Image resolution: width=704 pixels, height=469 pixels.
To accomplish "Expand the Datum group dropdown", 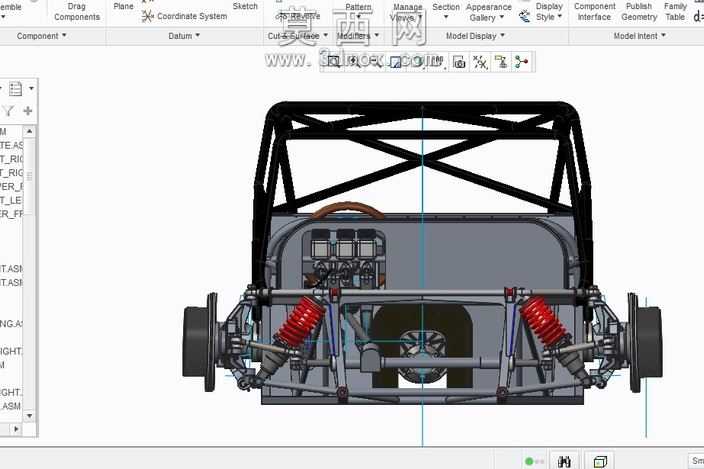I will pyautogui.click(x=184, y=36).
